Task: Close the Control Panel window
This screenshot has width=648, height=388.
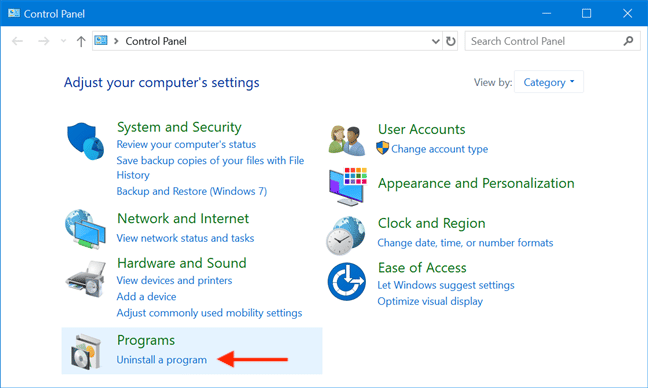Action: [x=627, y=13]
